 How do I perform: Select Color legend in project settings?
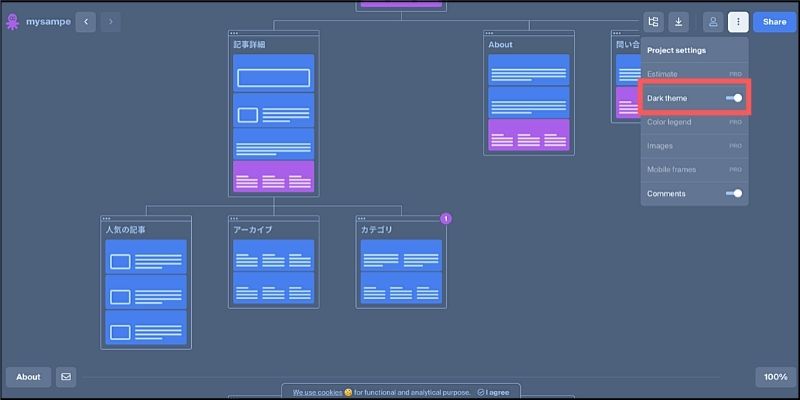click(x=694, y=122)
